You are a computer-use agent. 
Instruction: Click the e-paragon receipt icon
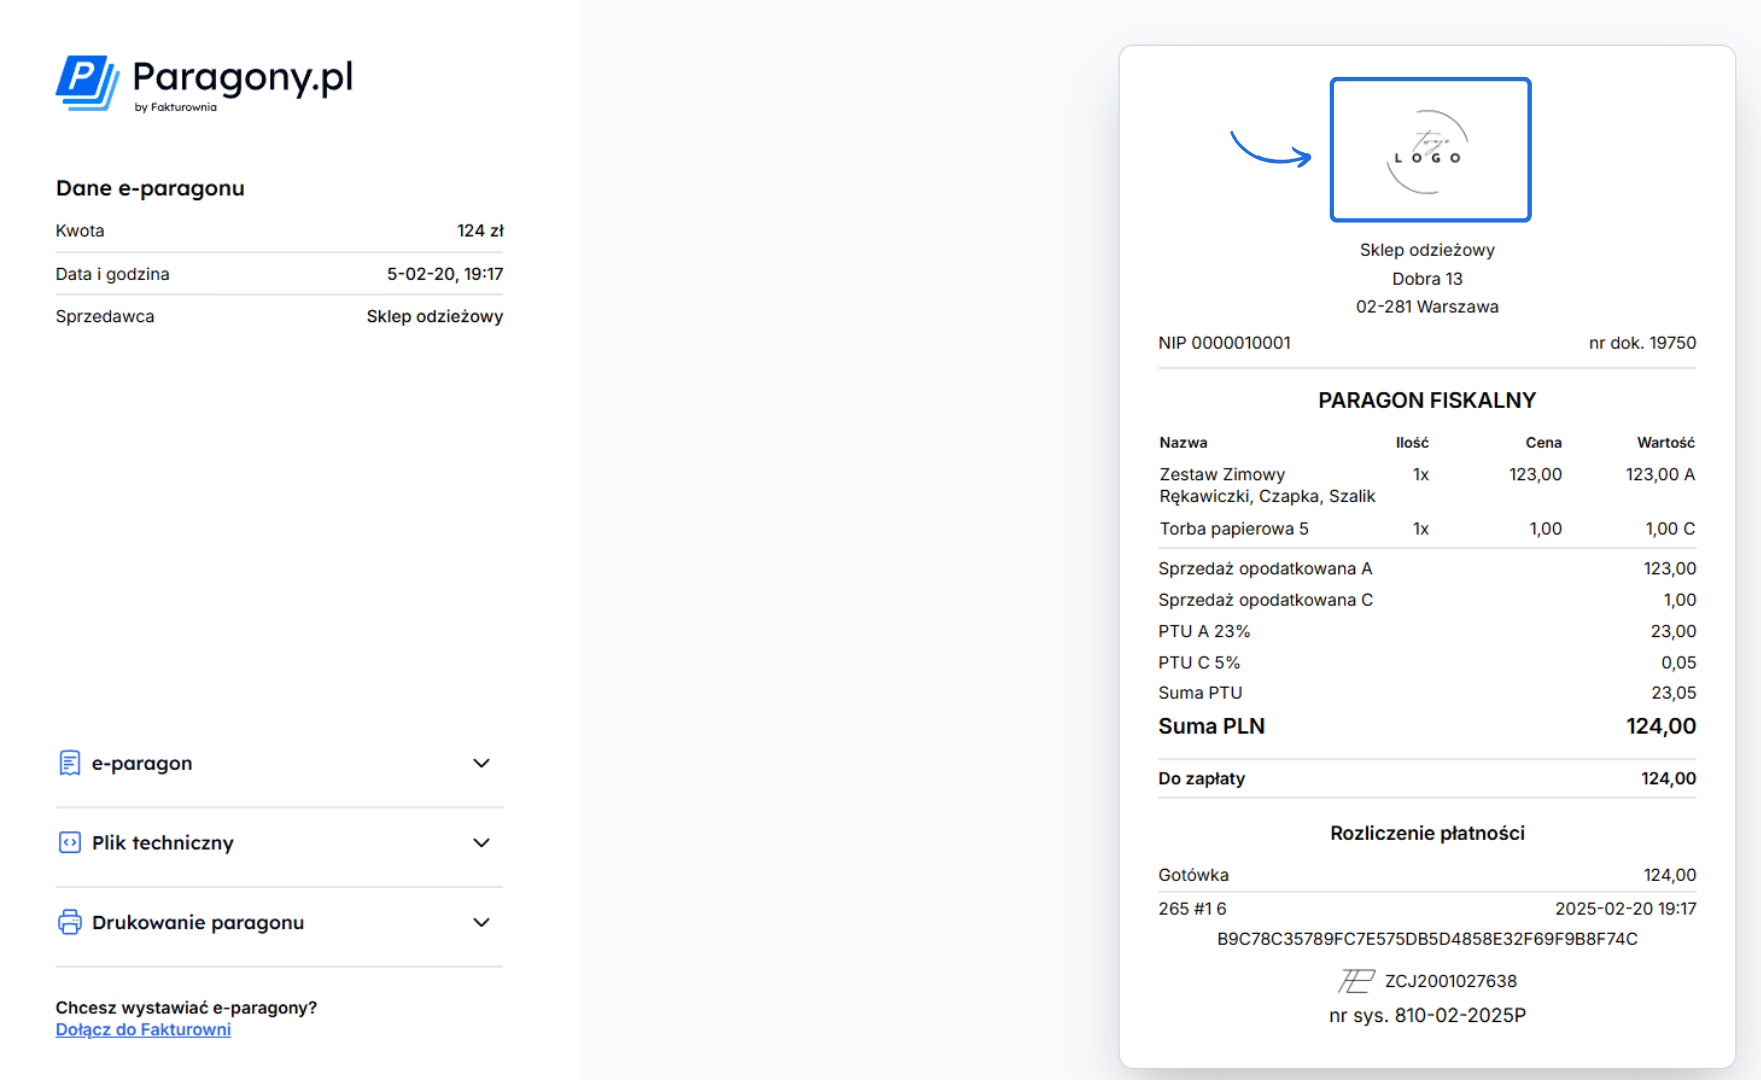69,763
